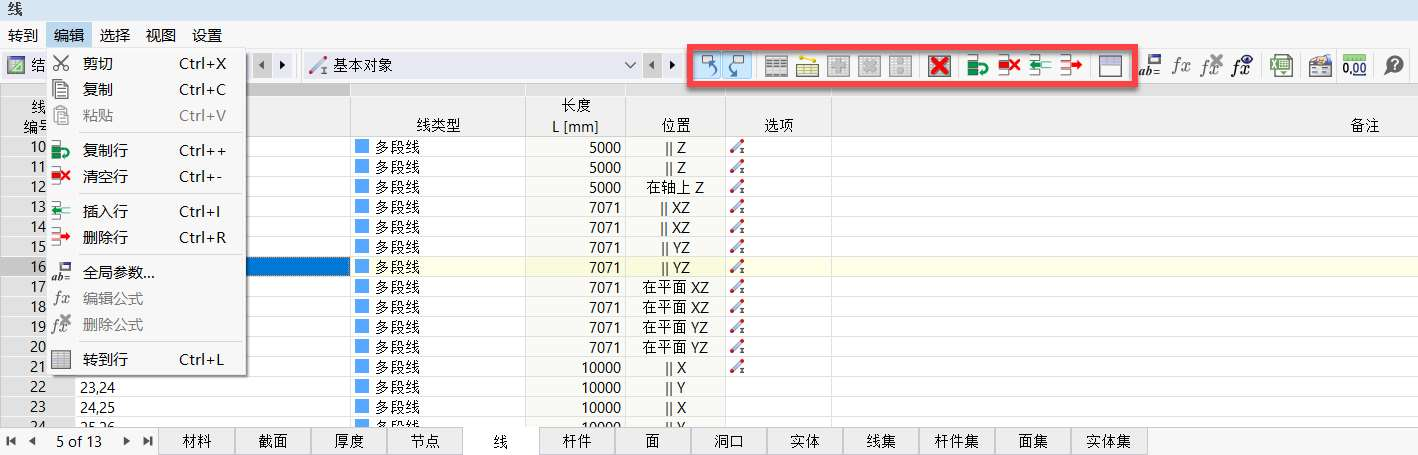Choose 剪切 from the Edit menu
1418x455 pixels.
146,64
